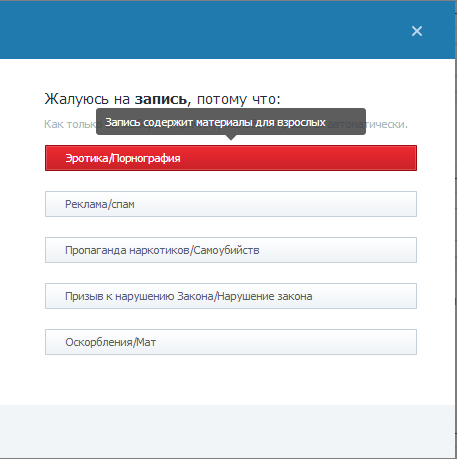Choose the Оскорбления/Мат reason

click(231, 342)
